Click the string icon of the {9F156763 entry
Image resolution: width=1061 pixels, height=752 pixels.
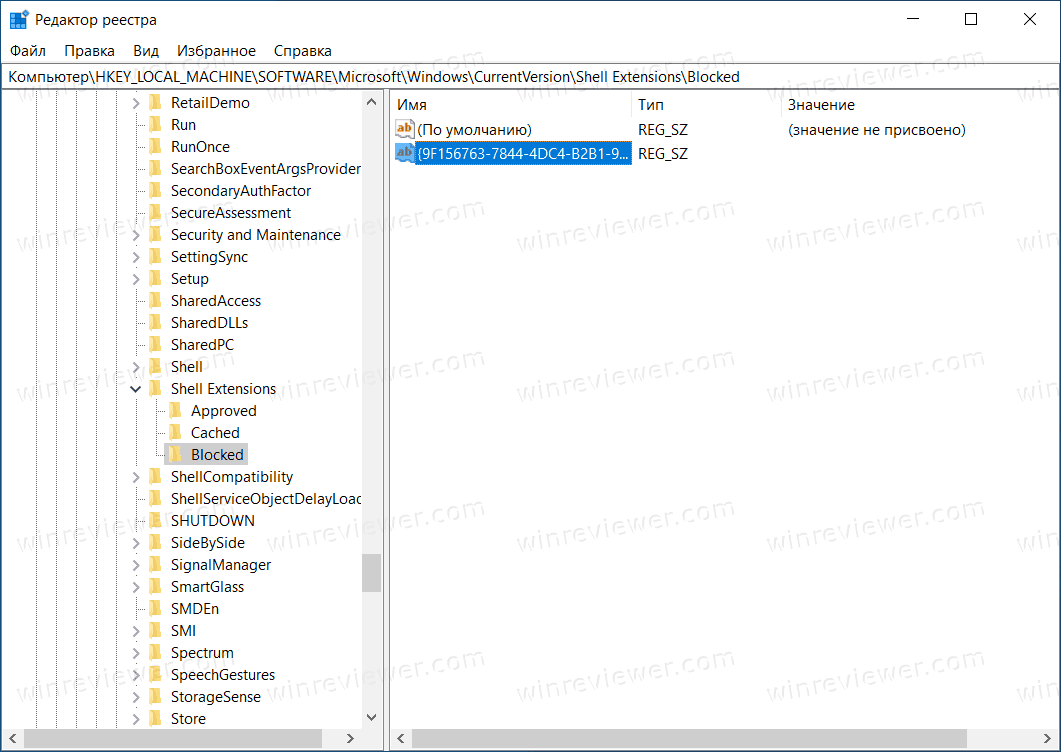(405, 153)
